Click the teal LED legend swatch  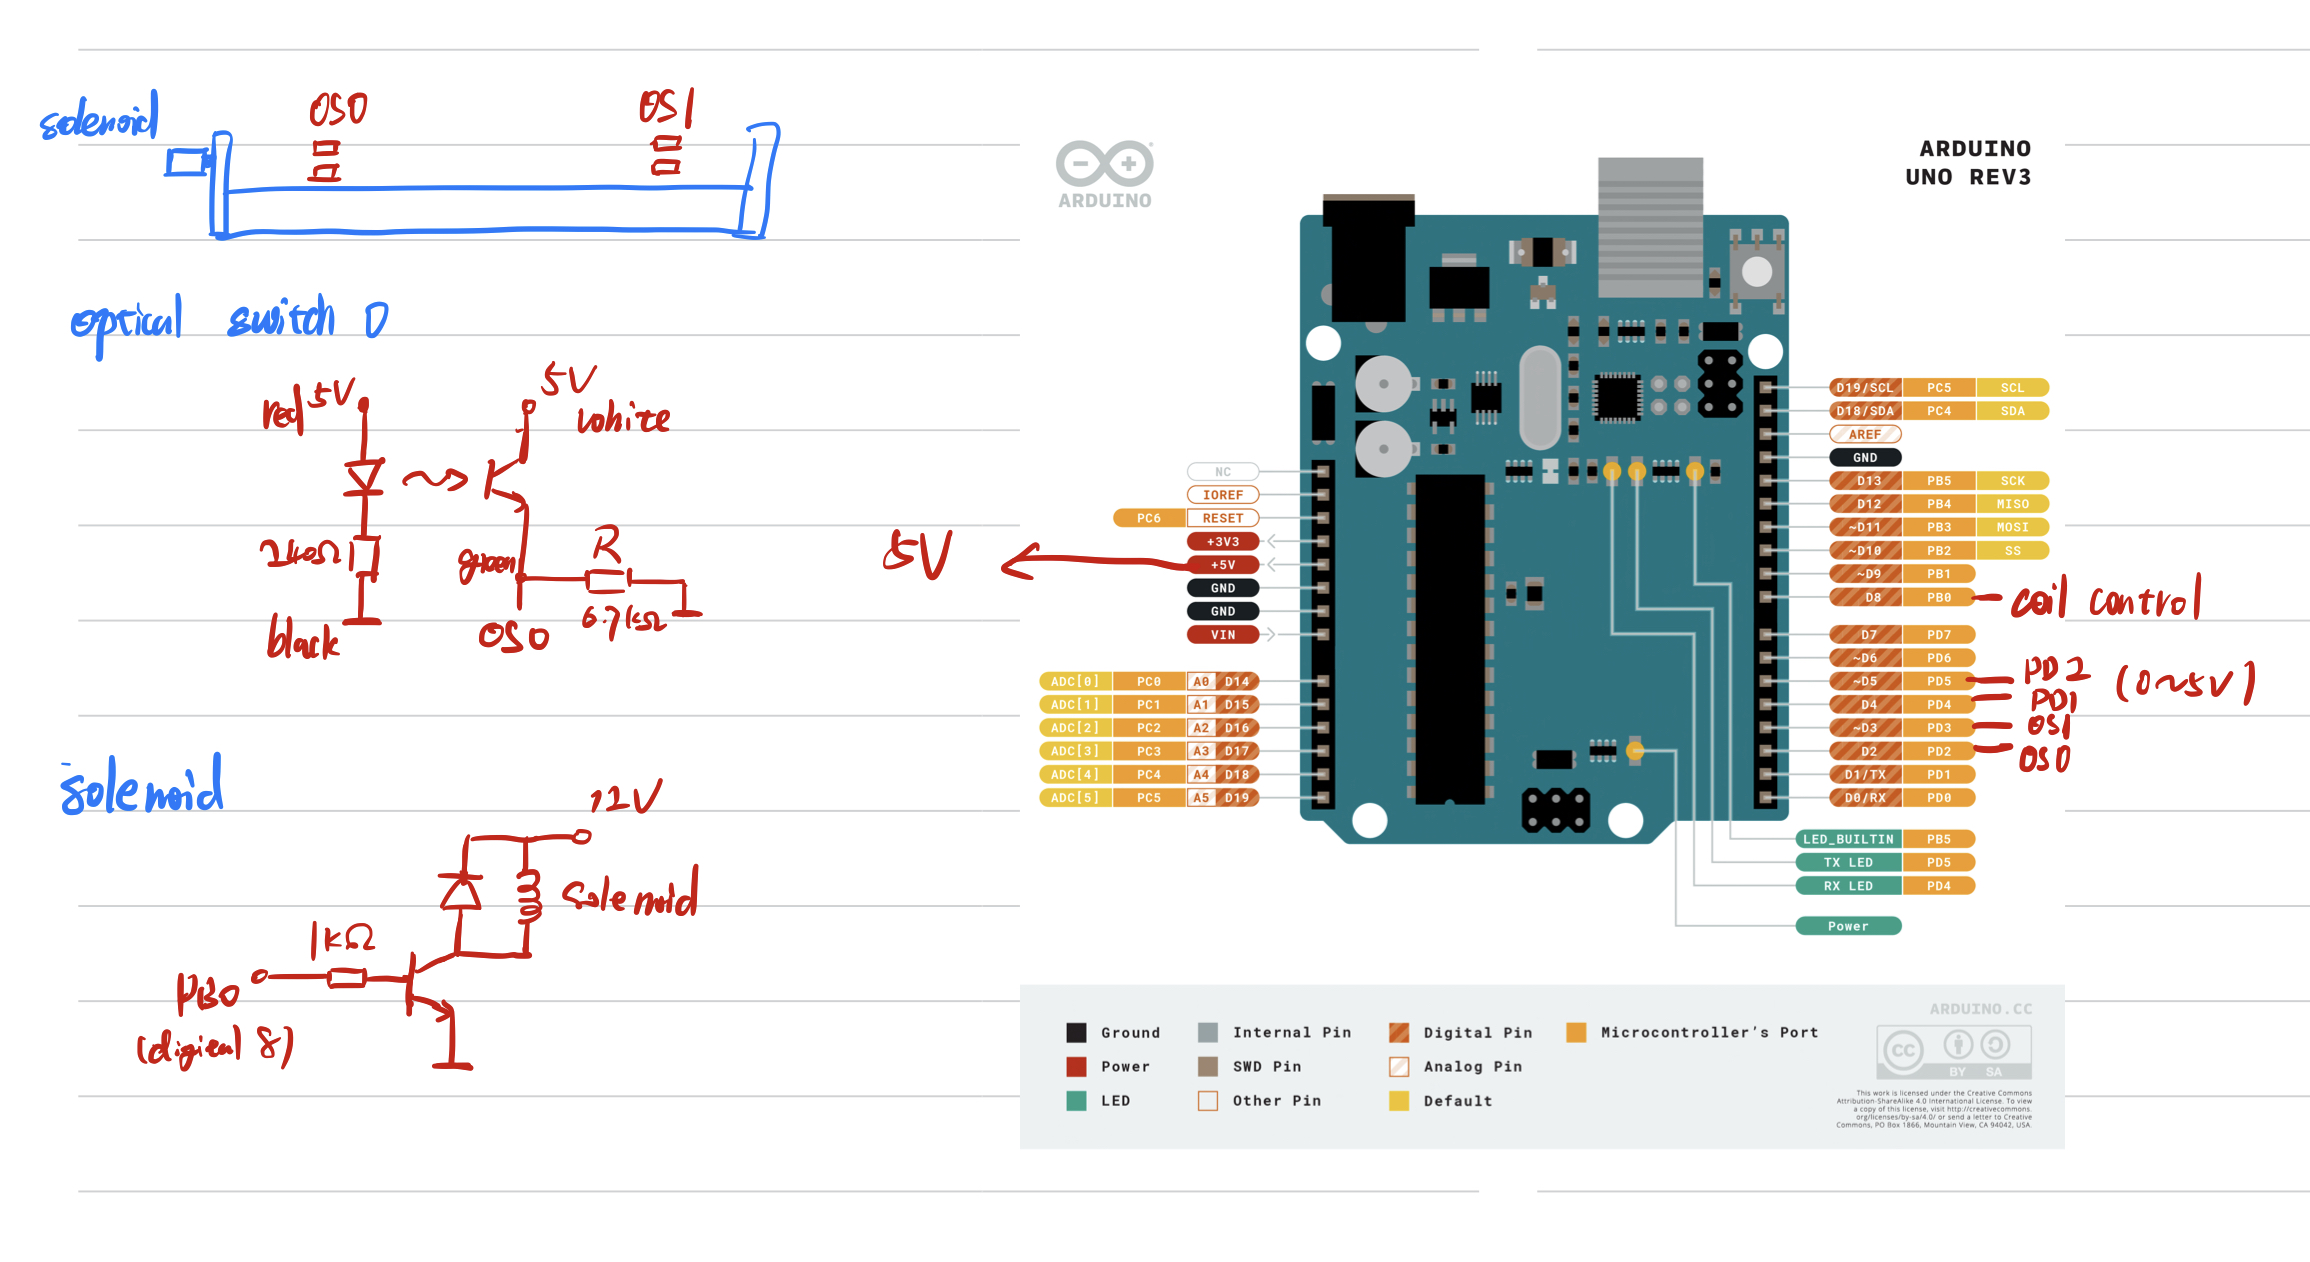[1076, 1101]
